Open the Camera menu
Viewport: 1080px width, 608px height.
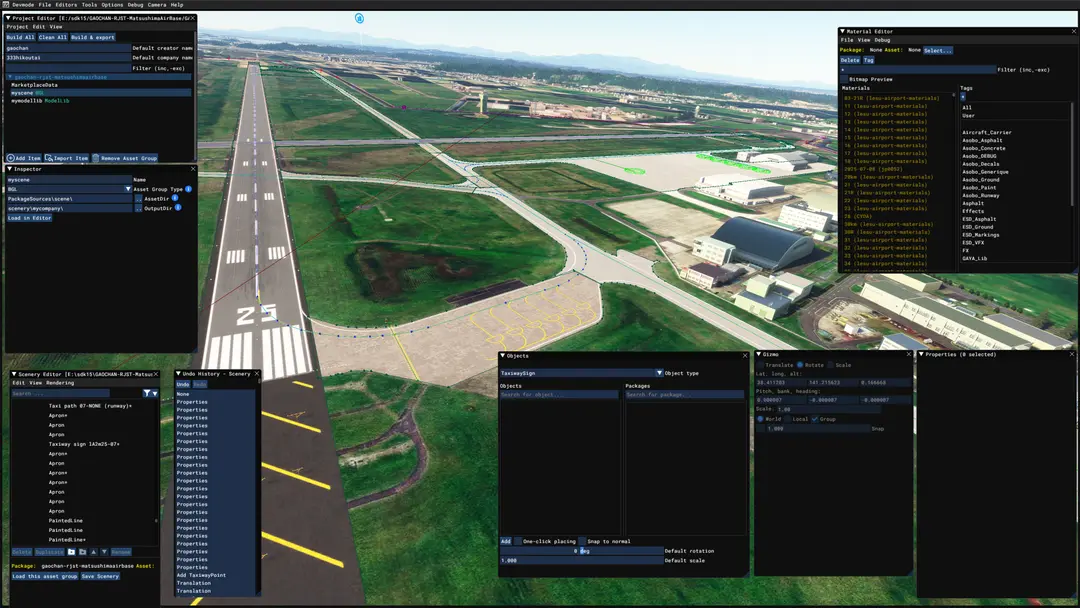[x=157, y=5]
